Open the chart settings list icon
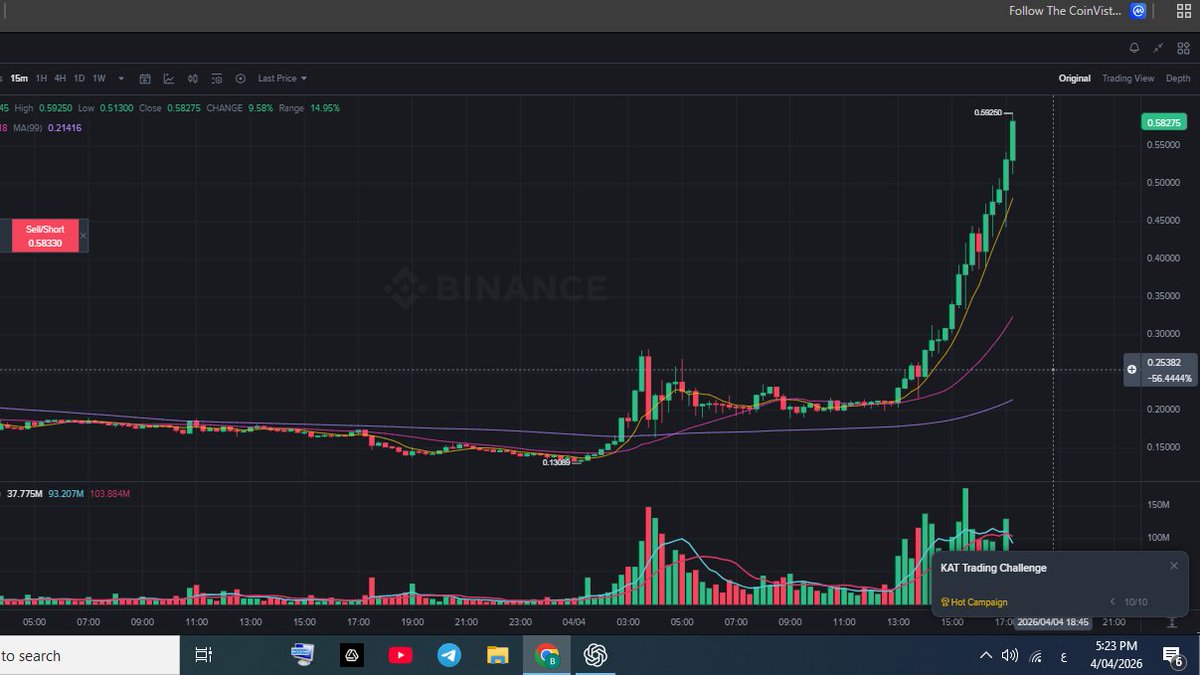Screen dimensions: 1200x675 tap(217, 78)
